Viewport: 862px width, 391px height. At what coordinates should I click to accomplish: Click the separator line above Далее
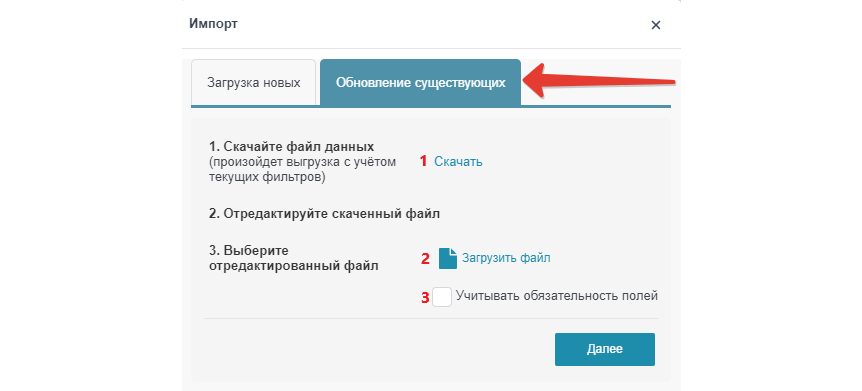430,318
